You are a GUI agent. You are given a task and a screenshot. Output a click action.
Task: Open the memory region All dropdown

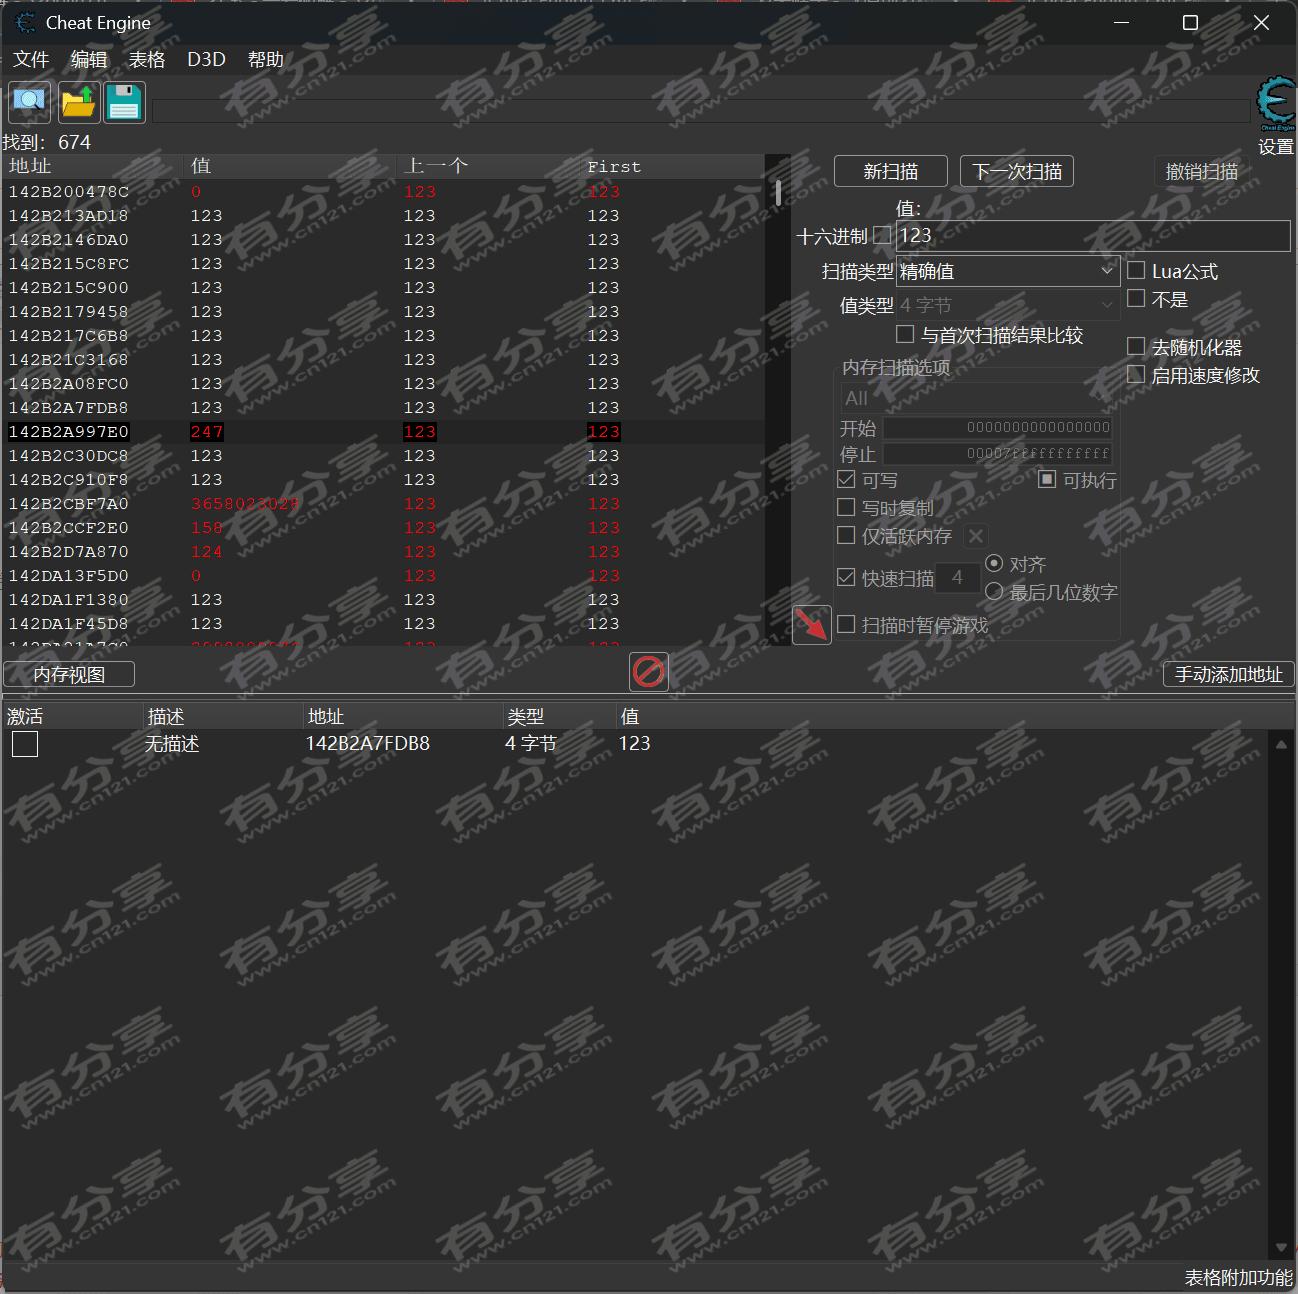[976, 398]
